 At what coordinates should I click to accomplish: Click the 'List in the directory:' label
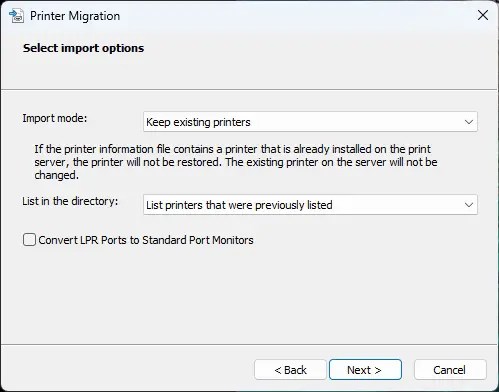tap(70, 201)
